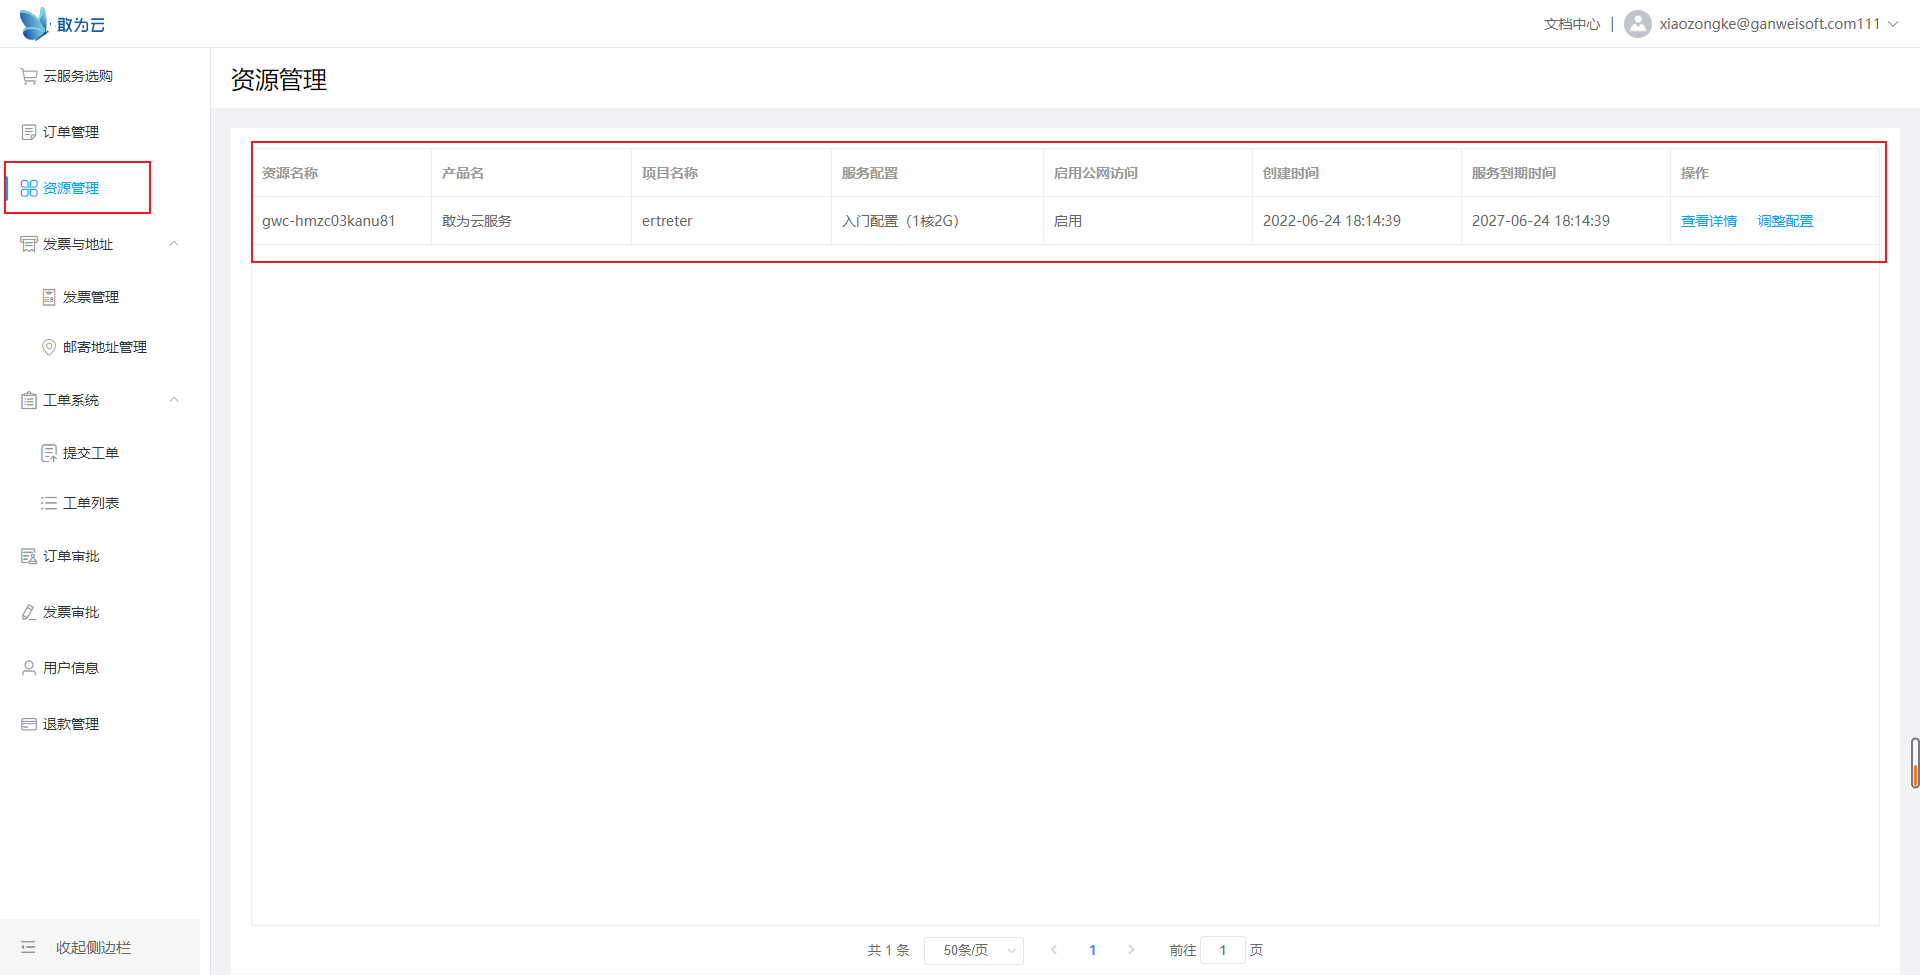Image resolution: width=1920 pixels, height=975 pixels.
Task: Click 调整配置 link for gwc-hmzc03kanu81
Action: coord(1785,221)
